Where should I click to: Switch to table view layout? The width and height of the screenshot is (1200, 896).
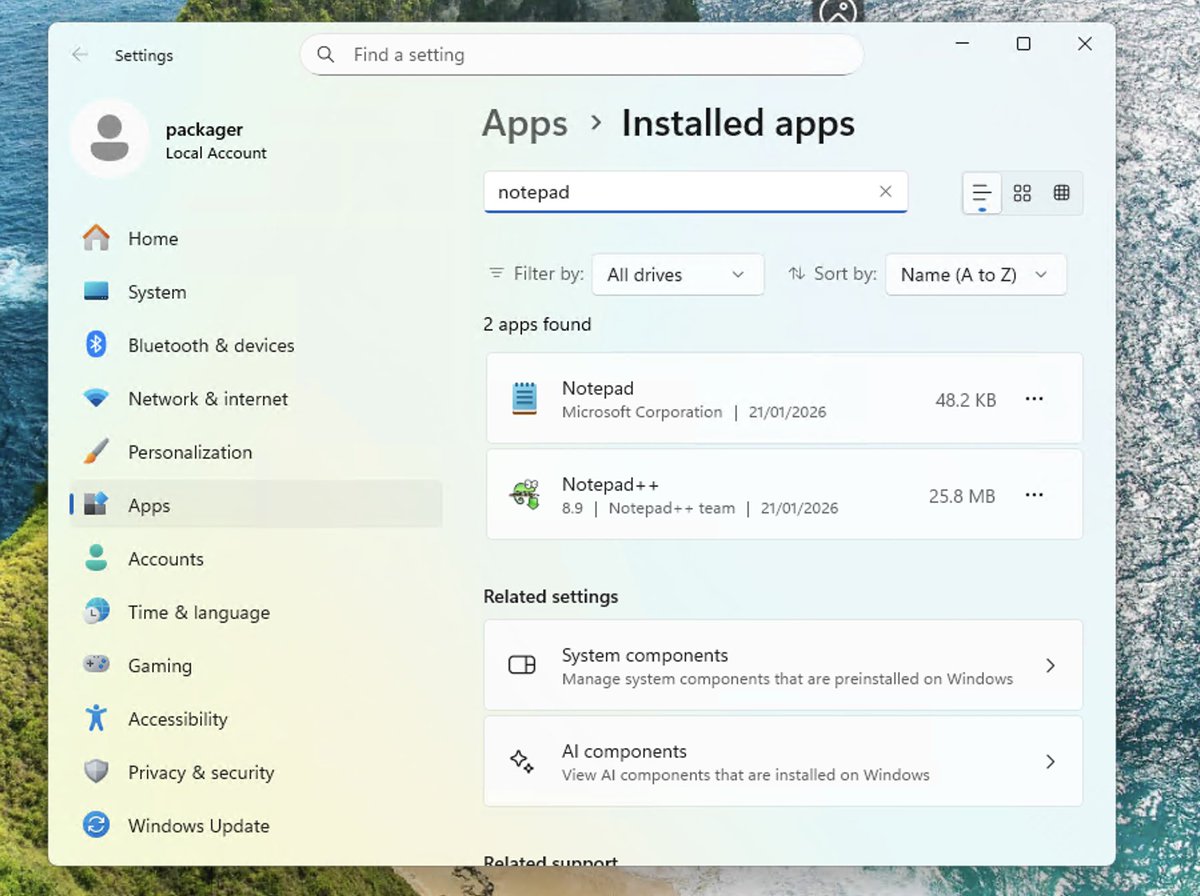[x=1062, y=193]
